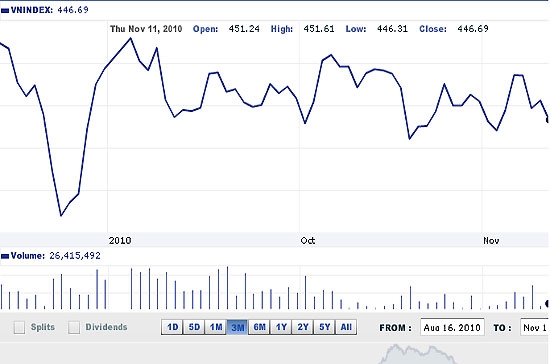Image resolution: width=550 pixels, height=364 pixels.
Task: Click the mini overview chart at bottom
Action: (417, 354)
